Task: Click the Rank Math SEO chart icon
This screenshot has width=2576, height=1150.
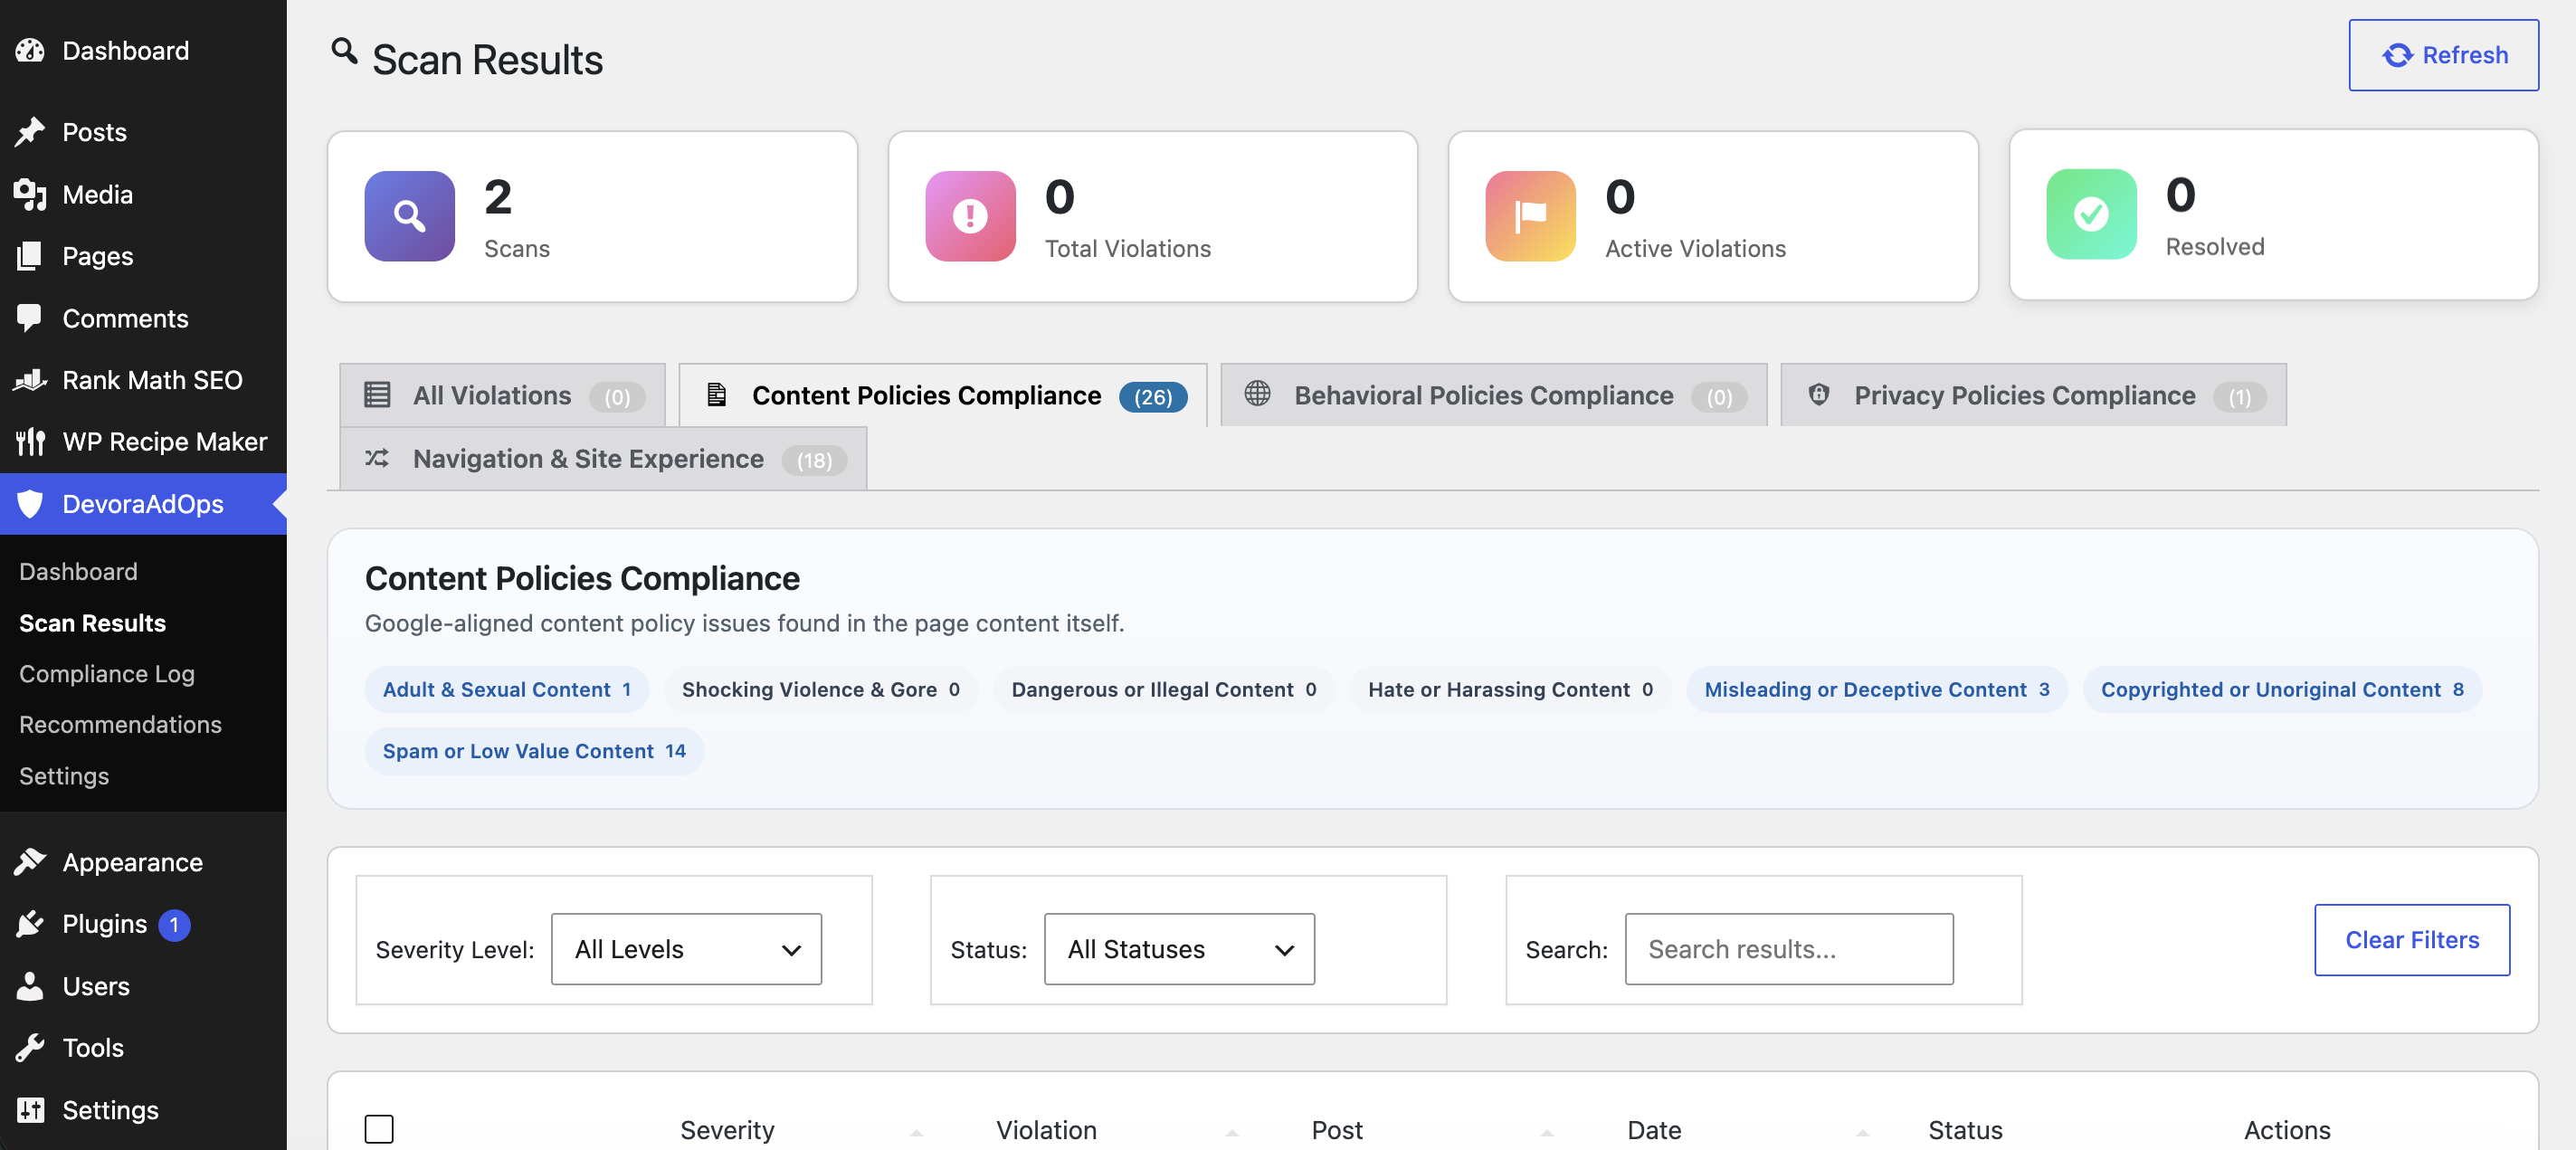Action: [30, 380]
